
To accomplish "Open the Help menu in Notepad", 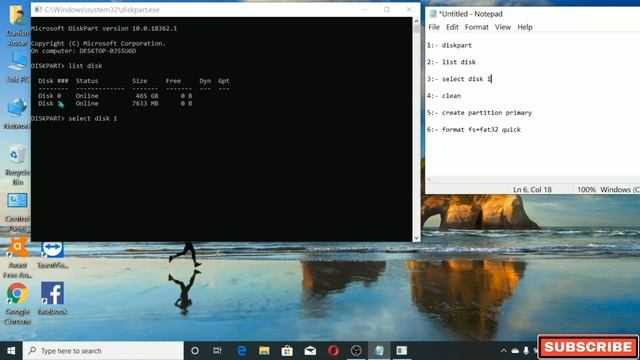I will (x=524, y=27).
